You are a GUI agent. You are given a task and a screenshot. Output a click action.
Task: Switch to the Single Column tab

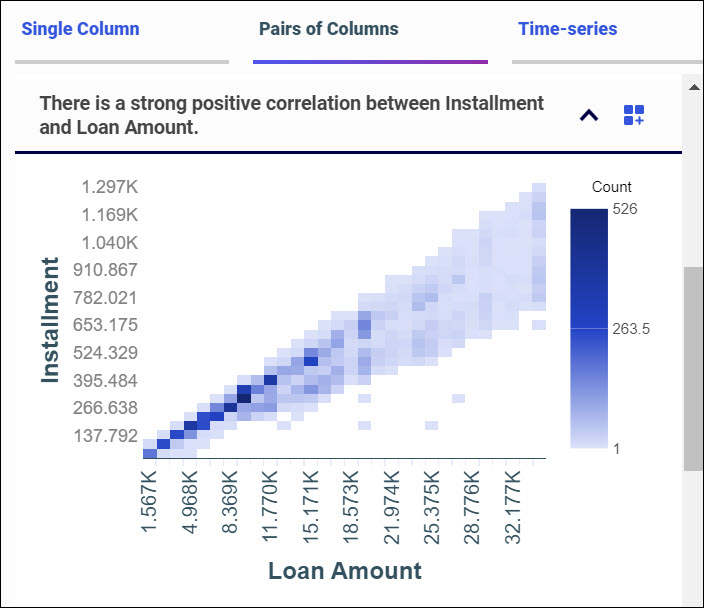point(80,29)
